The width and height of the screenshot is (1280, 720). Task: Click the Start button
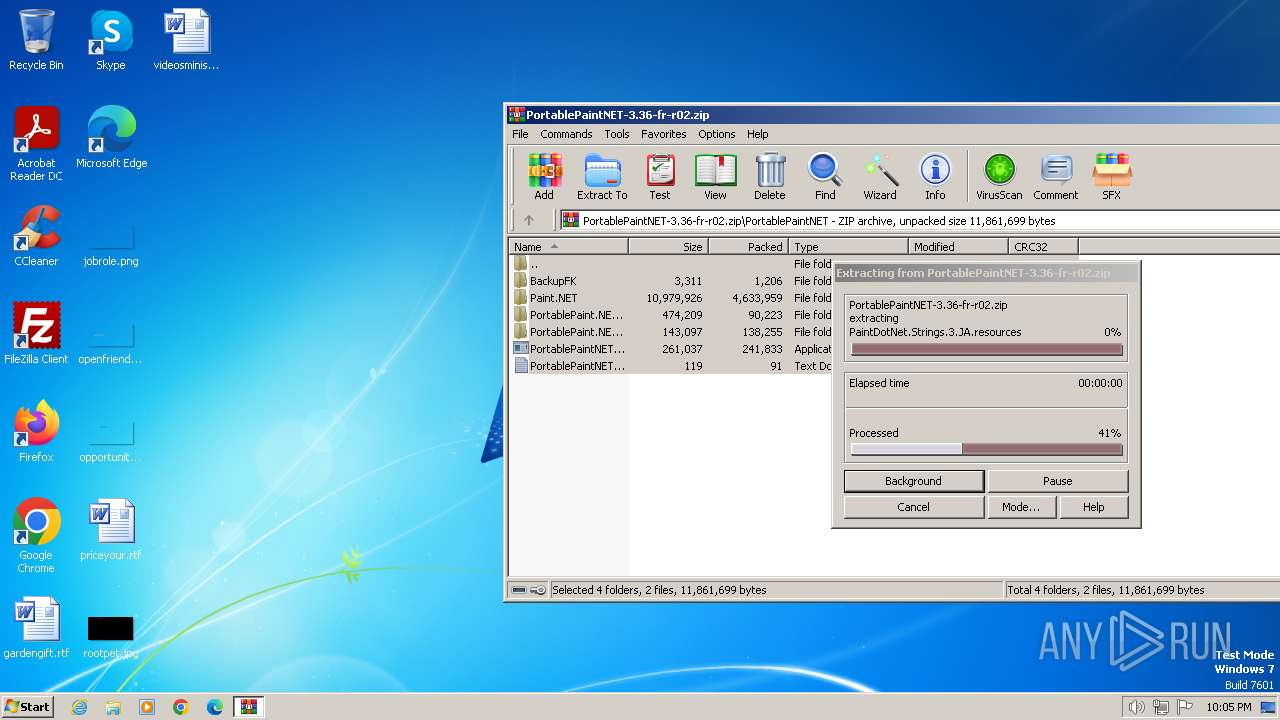point(28,707)
